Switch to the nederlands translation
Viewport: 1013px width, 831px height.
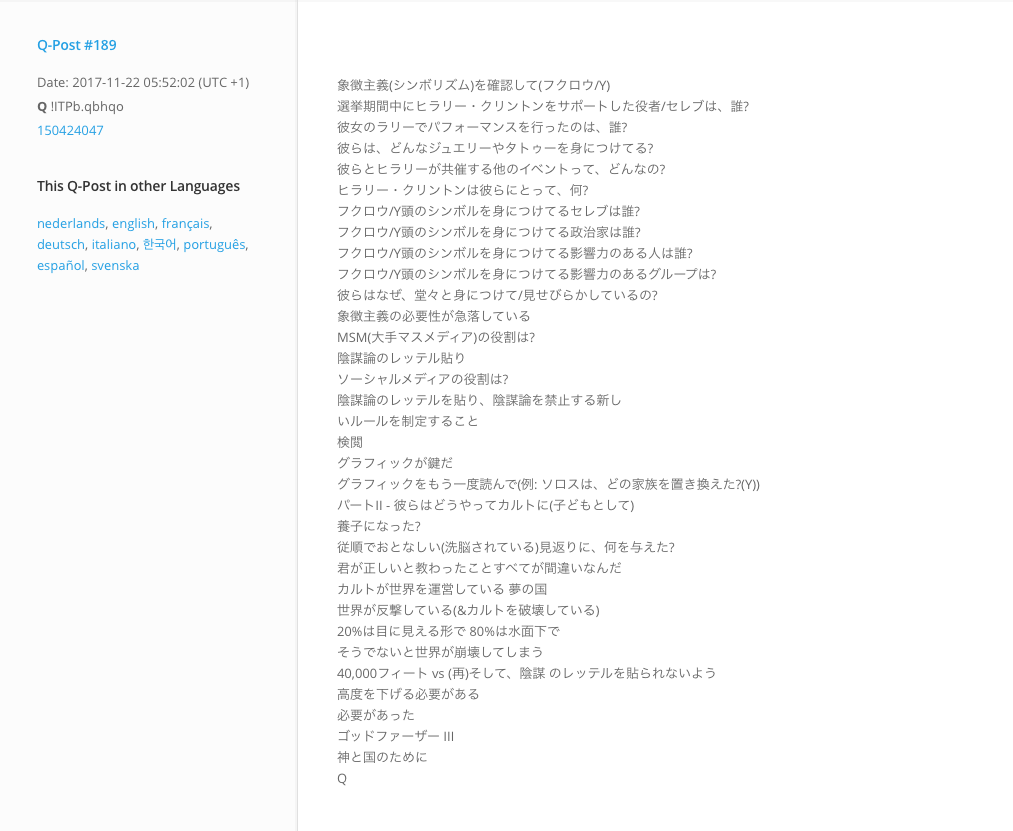click(x=71, y=224)
